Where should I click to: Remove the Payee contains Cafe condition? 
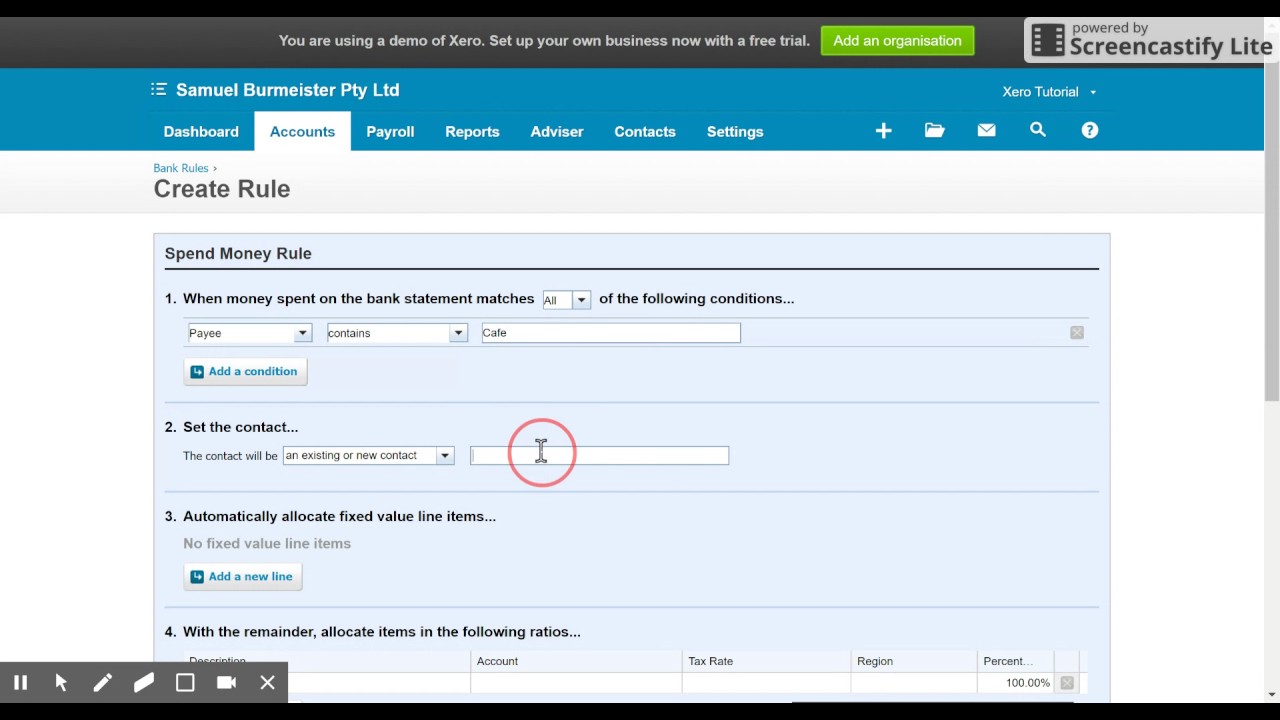tap(1076, 332)
